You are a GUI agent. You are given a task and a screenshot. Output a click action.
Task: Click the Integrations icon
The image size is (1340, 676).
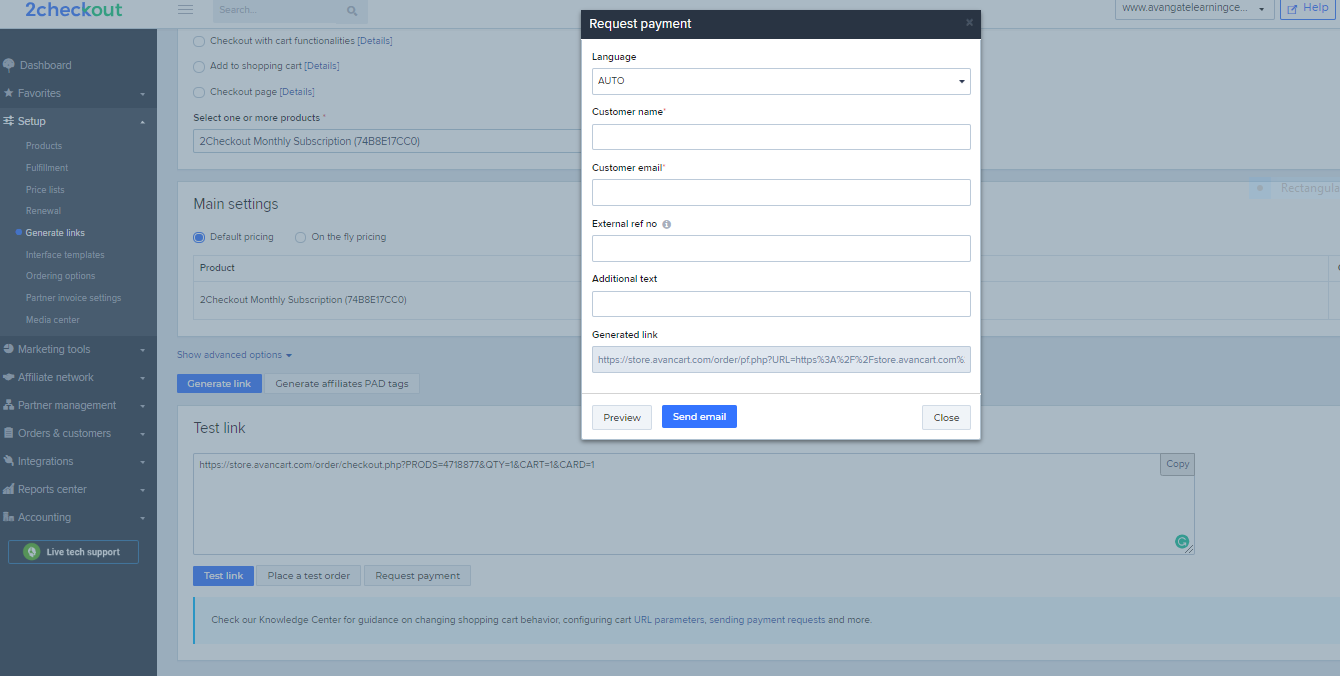[9, 461]
